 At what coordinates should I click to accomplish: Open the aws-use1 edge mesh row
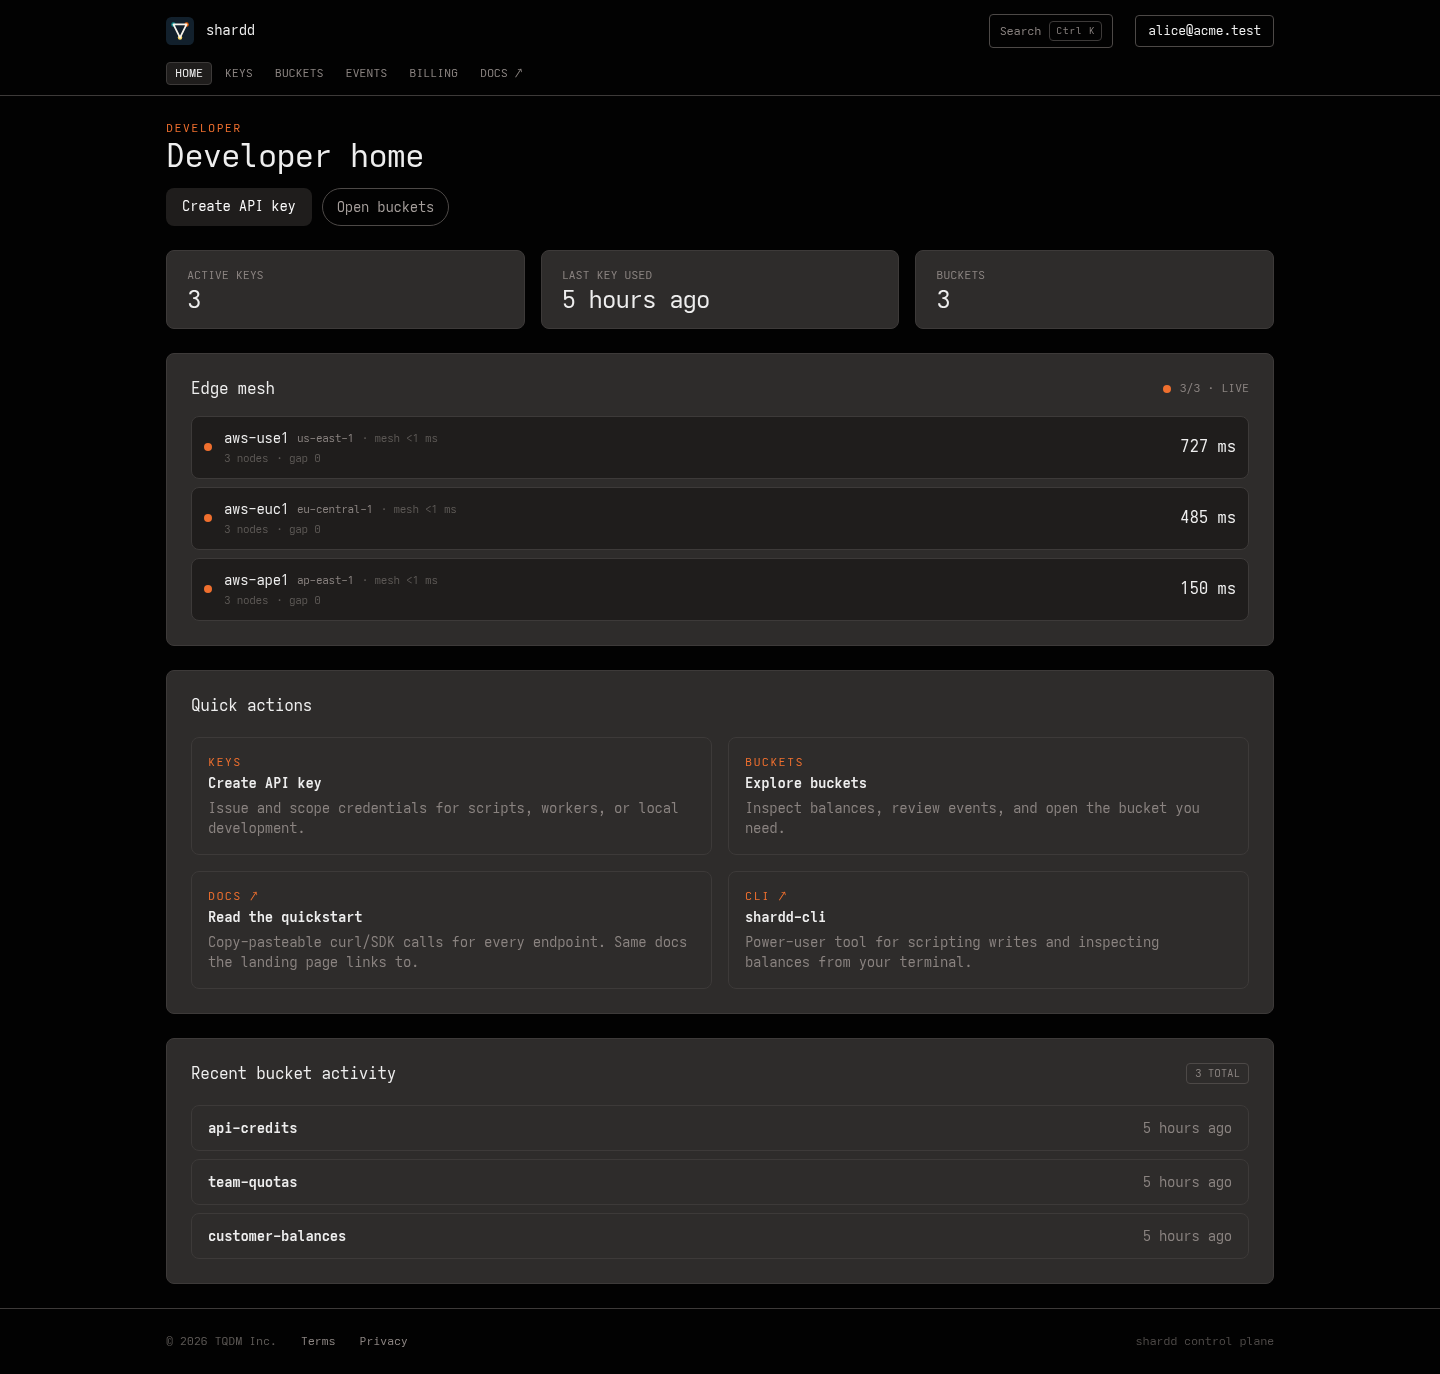coord(720,447)
